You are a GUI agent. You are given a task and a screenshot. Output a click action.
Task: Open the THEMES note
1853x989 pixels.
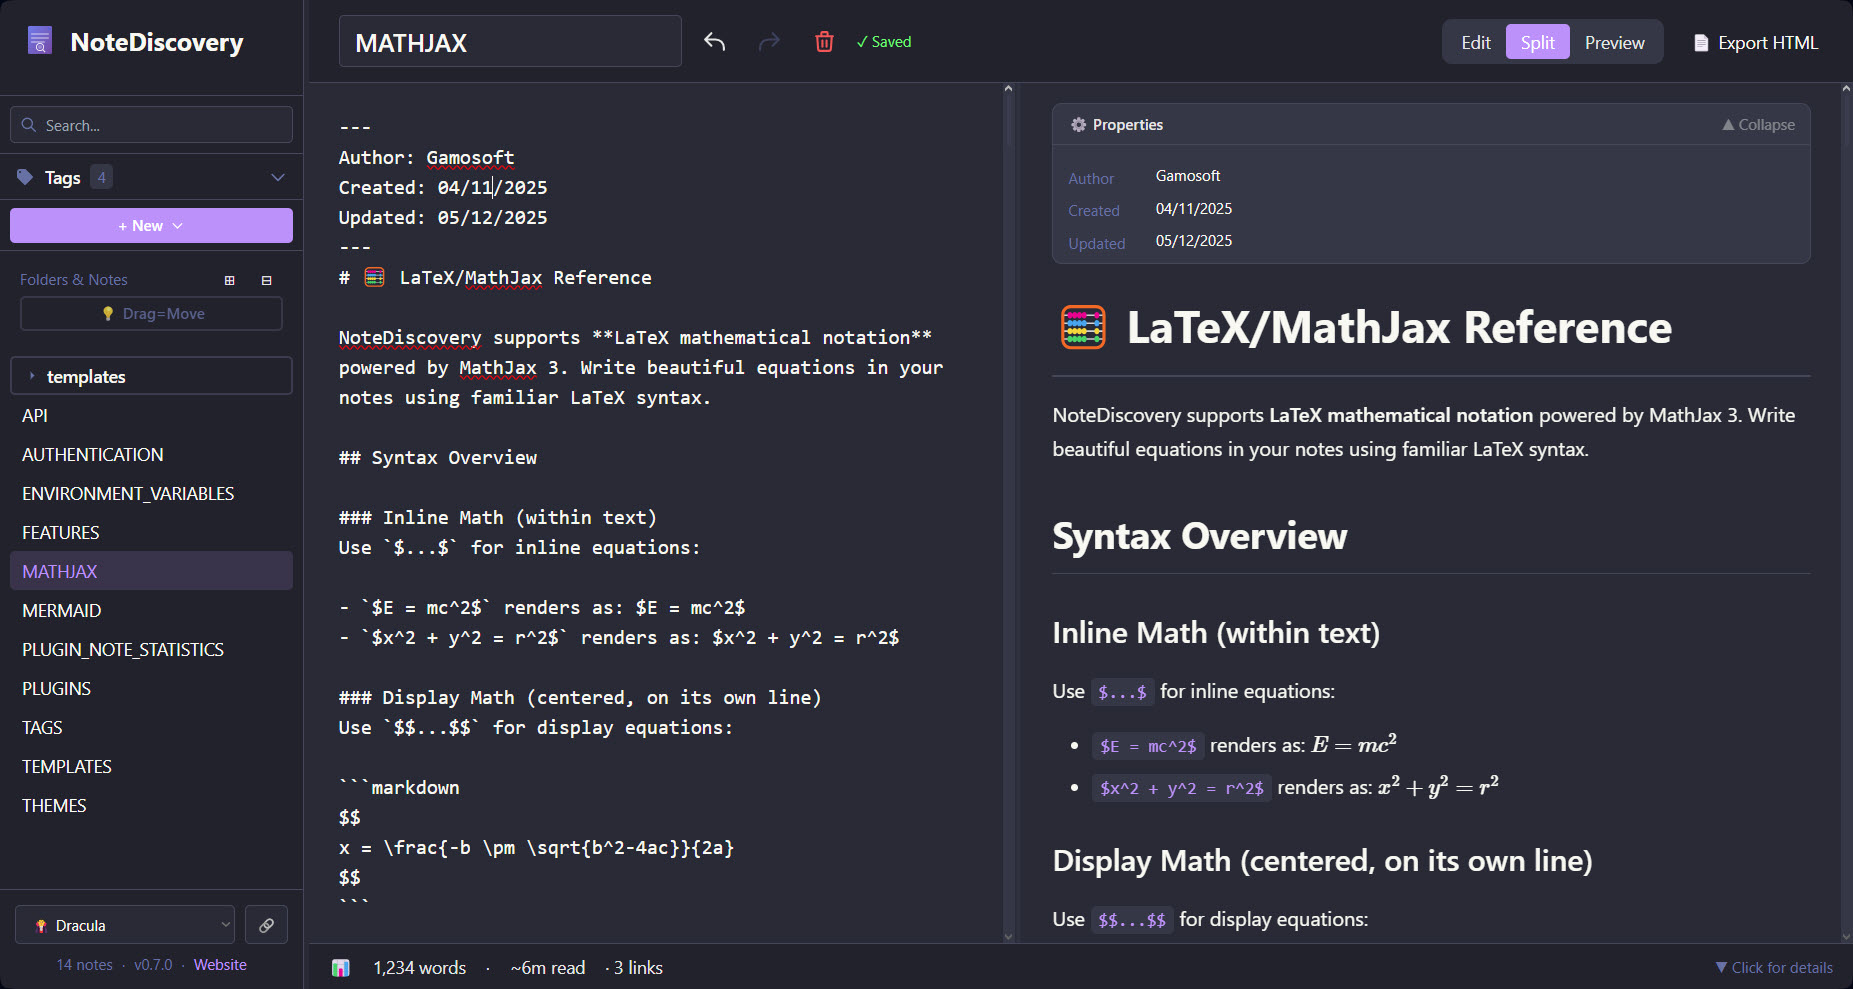pos(151,805)
